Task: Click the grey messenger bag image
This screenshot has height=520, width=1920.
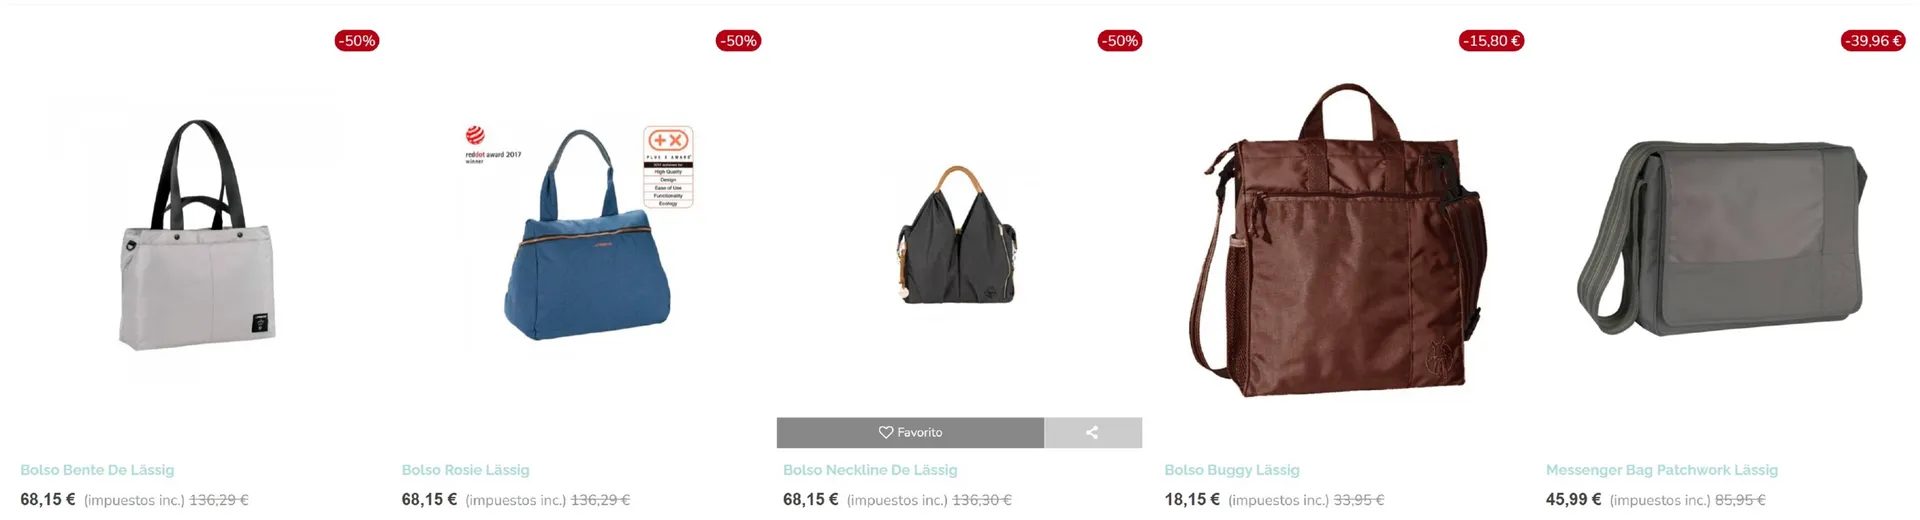Action: [1722, 238]
